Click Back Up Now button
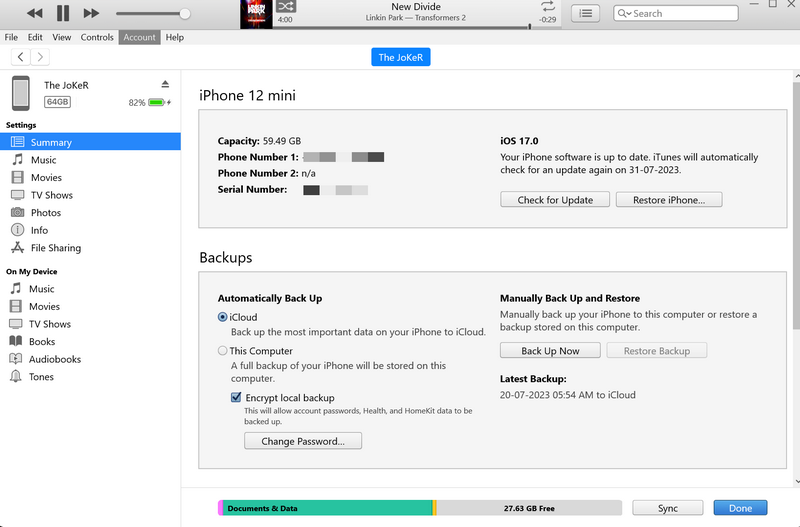800x527 pixels. tap(550, 351)
